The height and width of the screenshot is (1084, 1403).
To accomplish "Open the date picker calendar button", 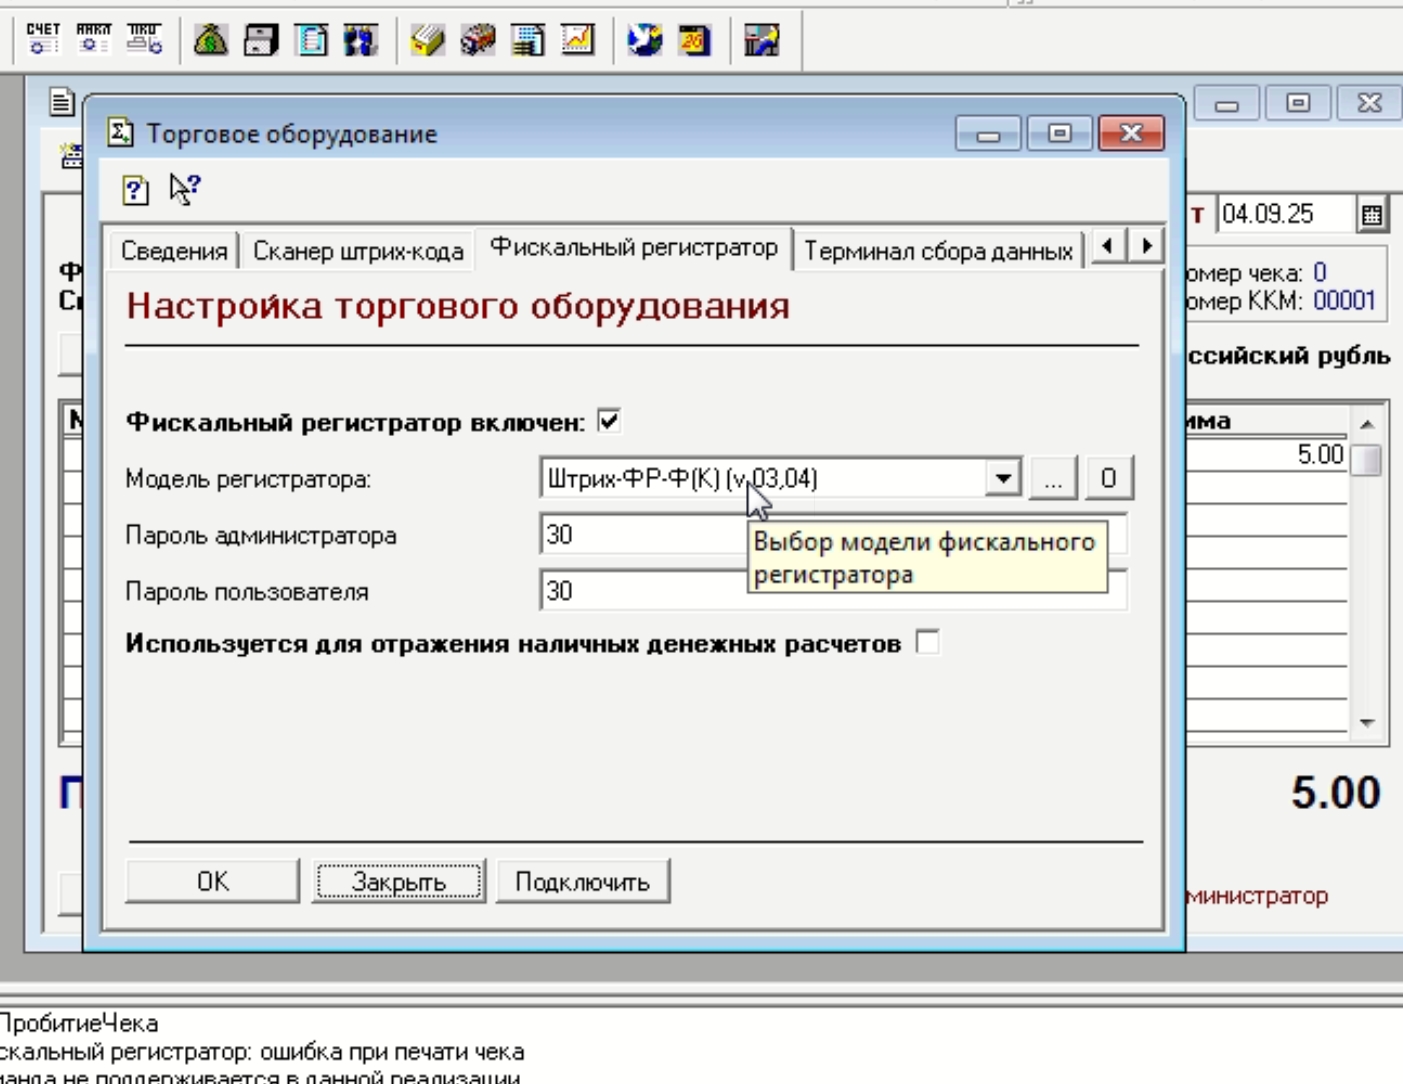I will pos(1372,214).
